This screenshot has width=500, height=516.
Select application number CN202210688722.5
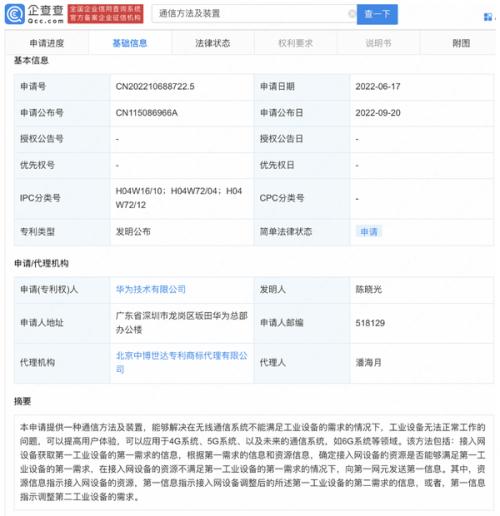click(155, 87)
